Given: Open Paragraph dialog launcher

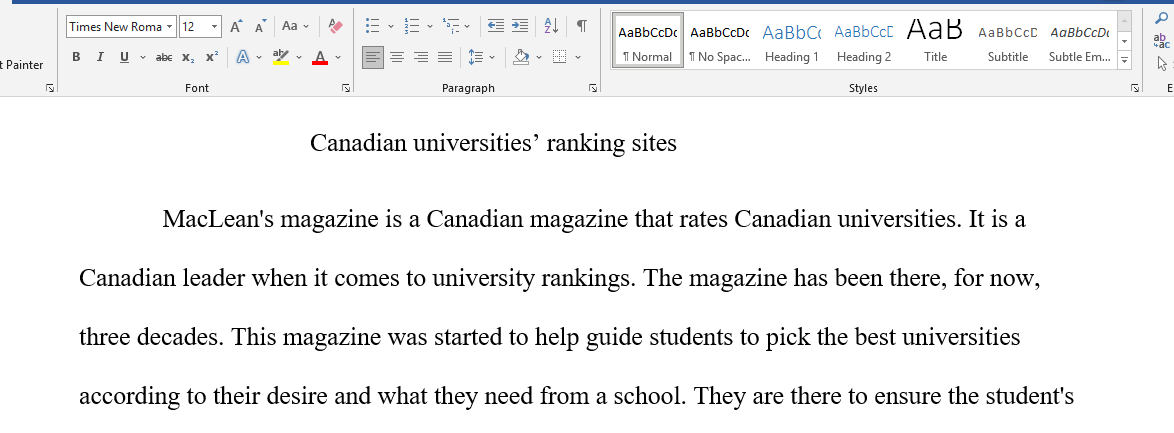Looking at the screenshot, I should click(593, 88).
